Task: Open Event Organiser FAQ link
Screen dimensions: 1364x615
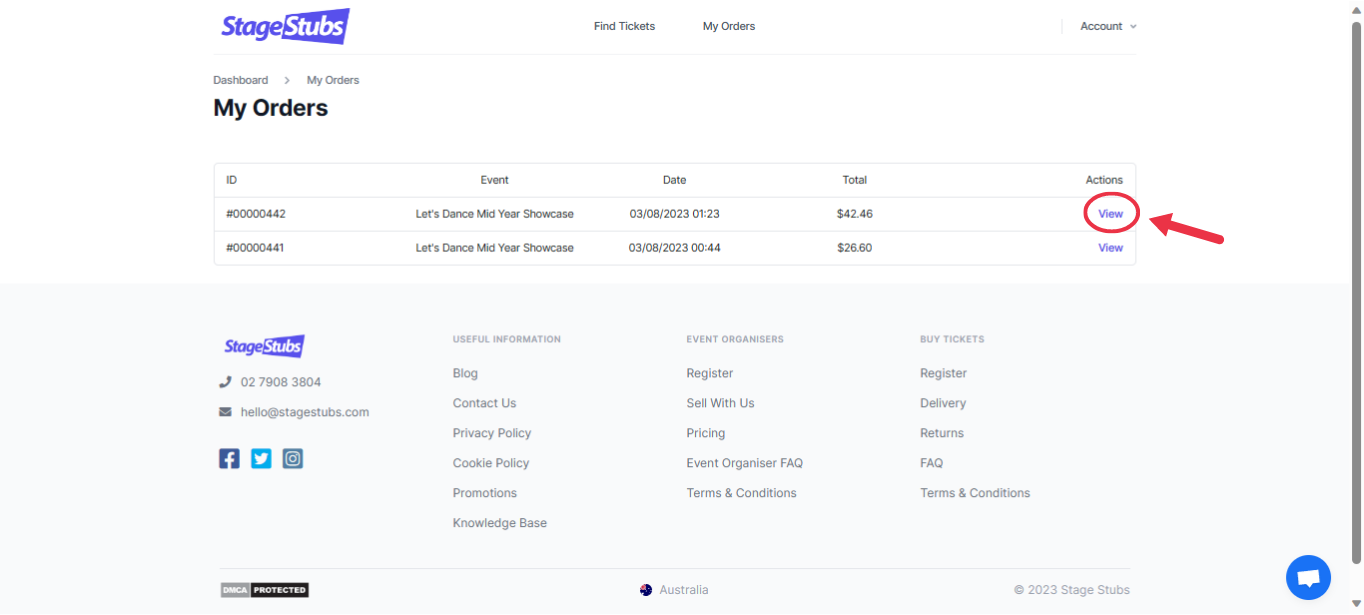Action: point(744,463)
